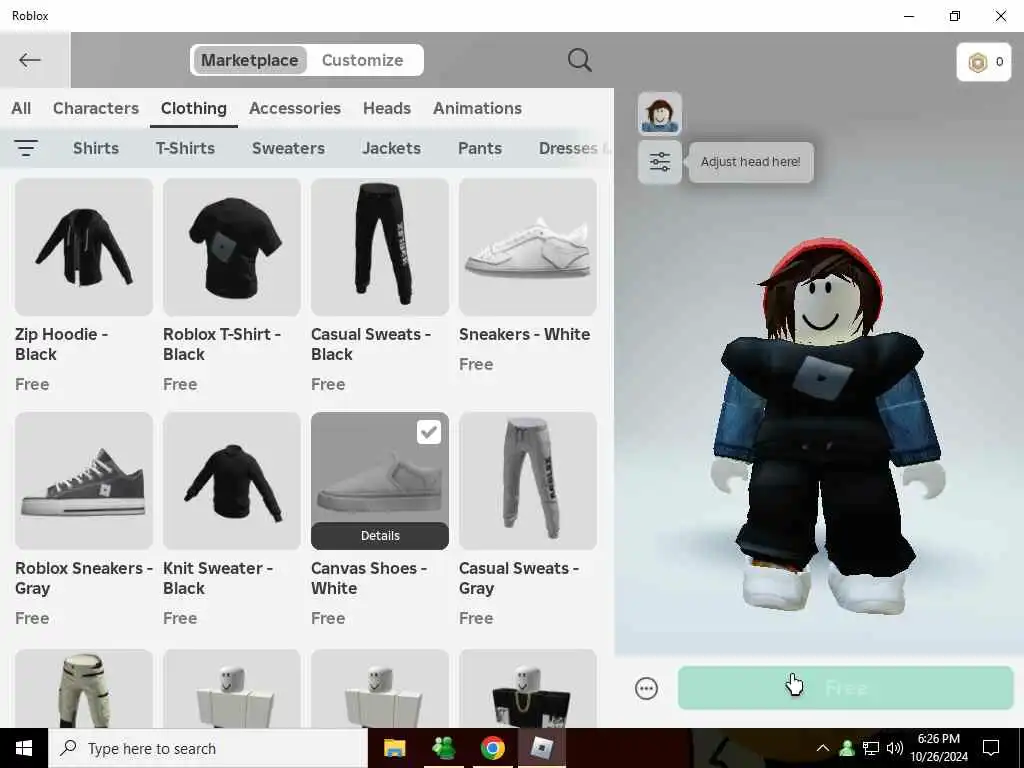This screenshot has height=768, width=1024.
Task: Click Free price under Sneakers - White
Action: [476, 364]
